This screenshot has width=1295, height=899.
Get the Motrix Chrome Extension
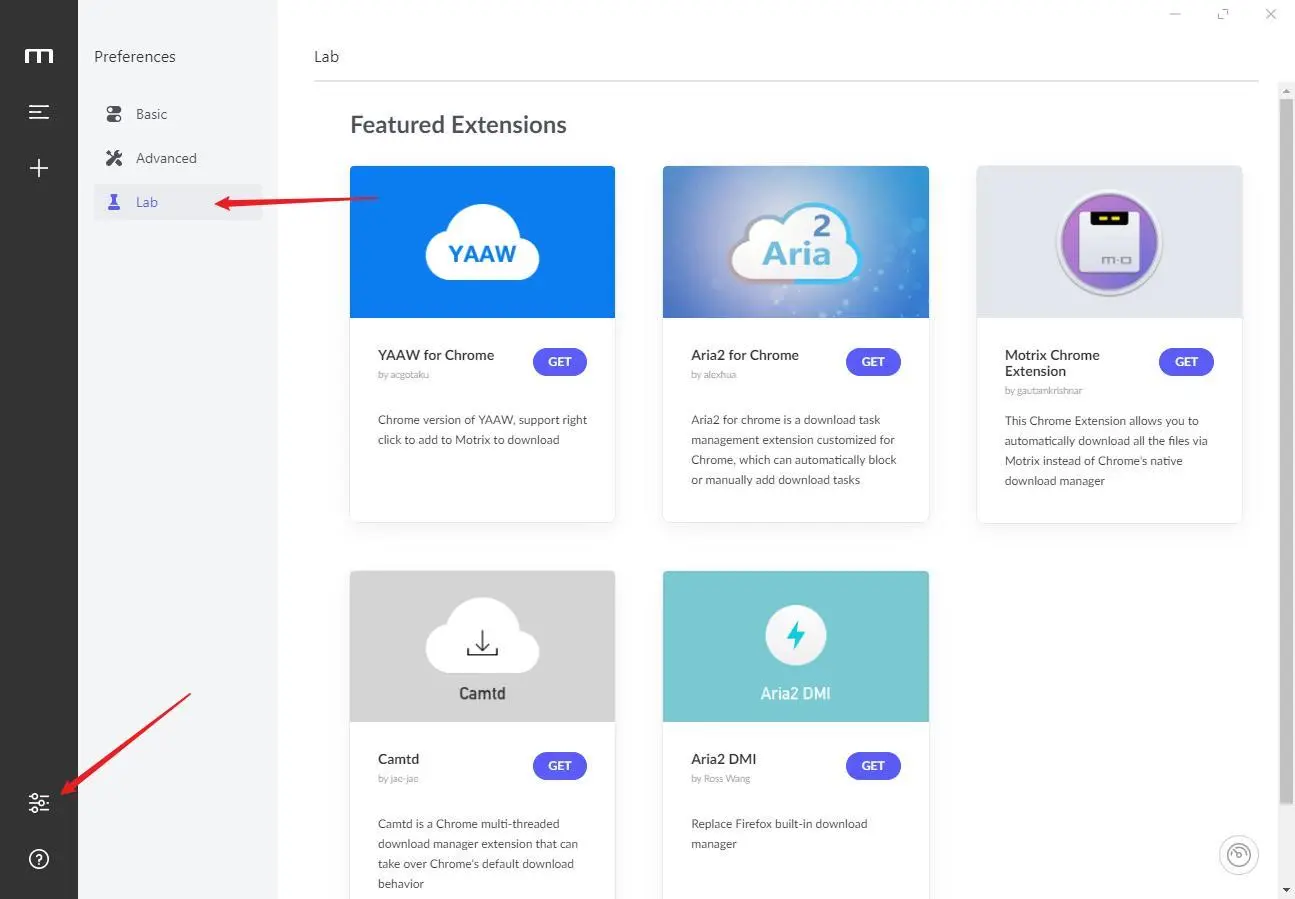click(x=1186, y=362)
